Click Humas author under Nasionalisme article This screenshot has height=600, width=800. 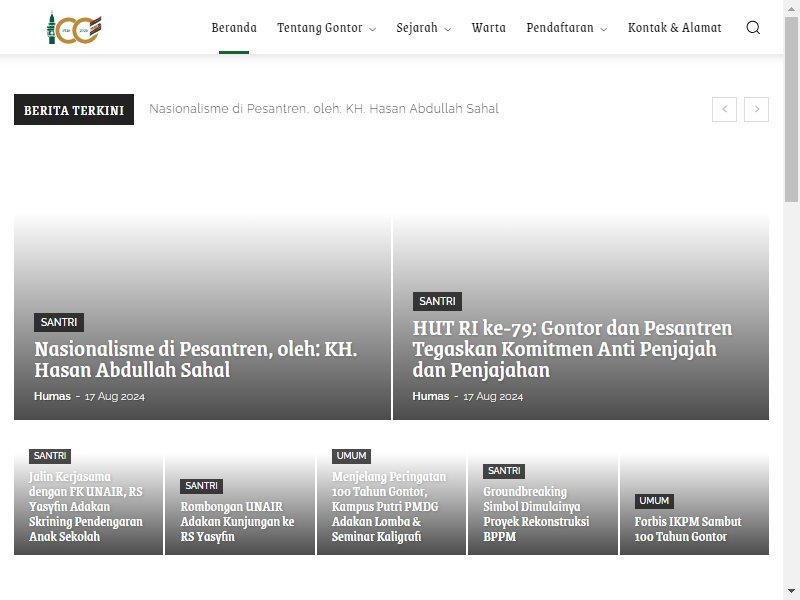[52, 396]
